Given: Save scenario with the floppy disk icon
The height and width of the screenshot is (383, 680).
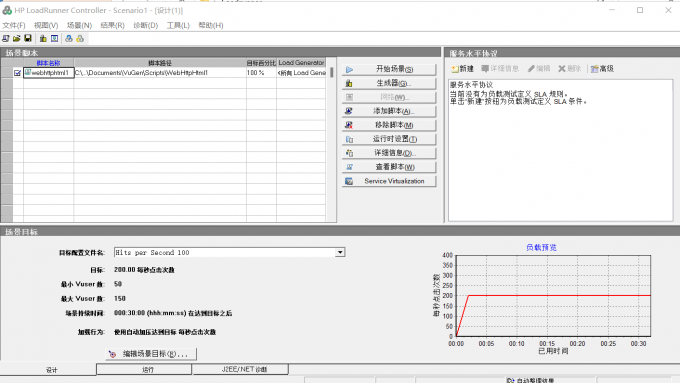Looking at the screenshot, I should (x=28, y=39).
